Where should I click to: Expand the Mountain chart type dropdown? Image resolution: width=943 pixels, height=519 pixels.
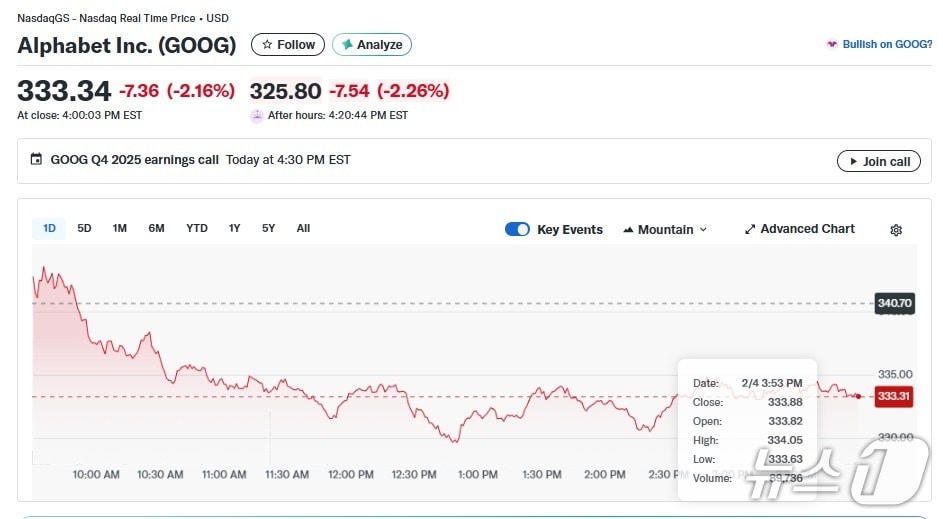click(665, 229)
